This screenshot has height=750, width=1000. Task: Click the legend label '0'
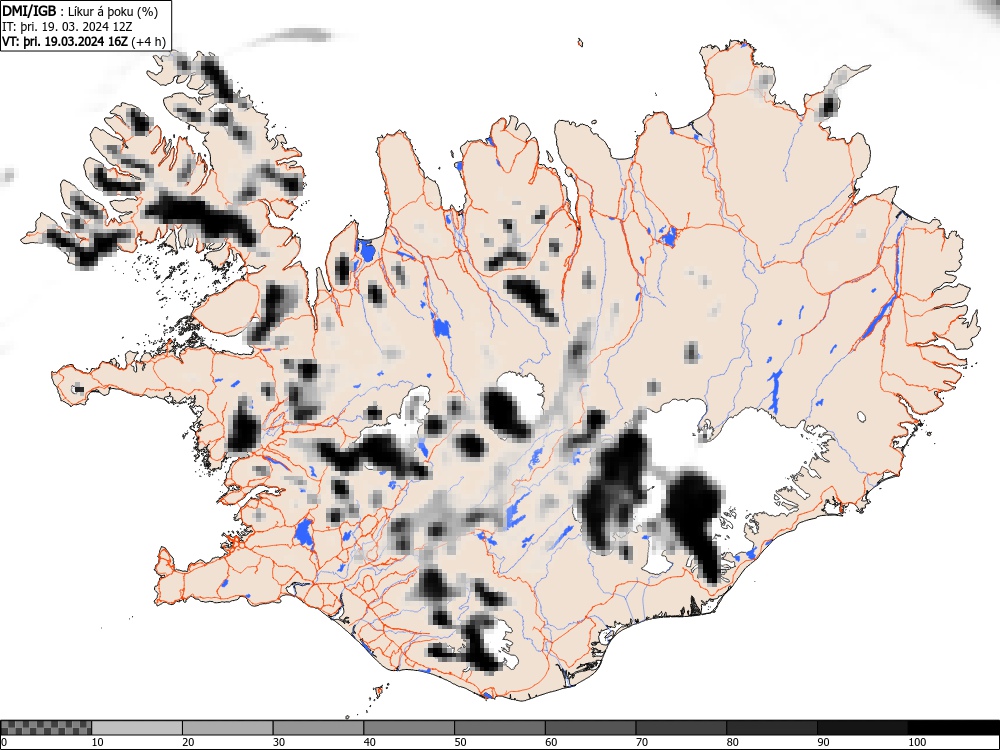click(x=4, y=742)
